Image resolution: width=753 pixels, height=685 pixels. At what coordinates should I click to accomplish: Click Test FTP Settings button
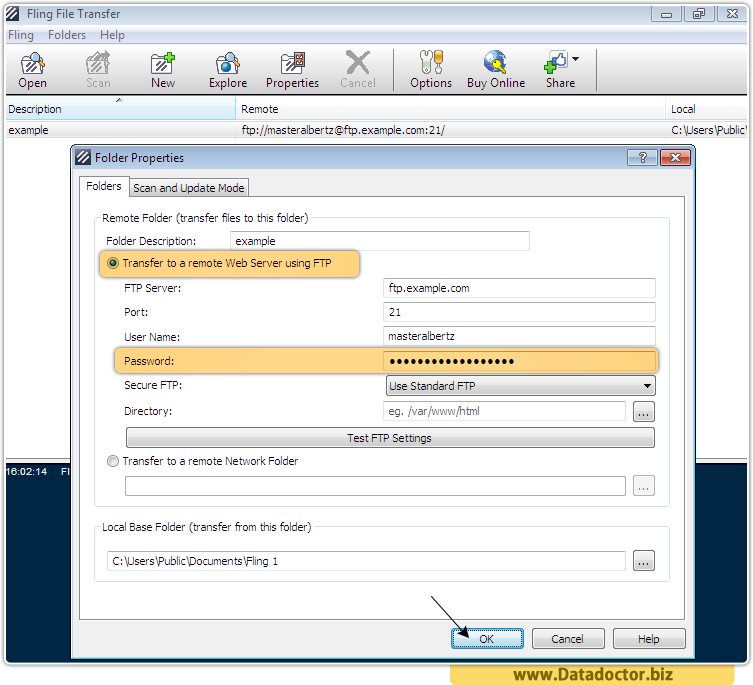click(390, 438)
